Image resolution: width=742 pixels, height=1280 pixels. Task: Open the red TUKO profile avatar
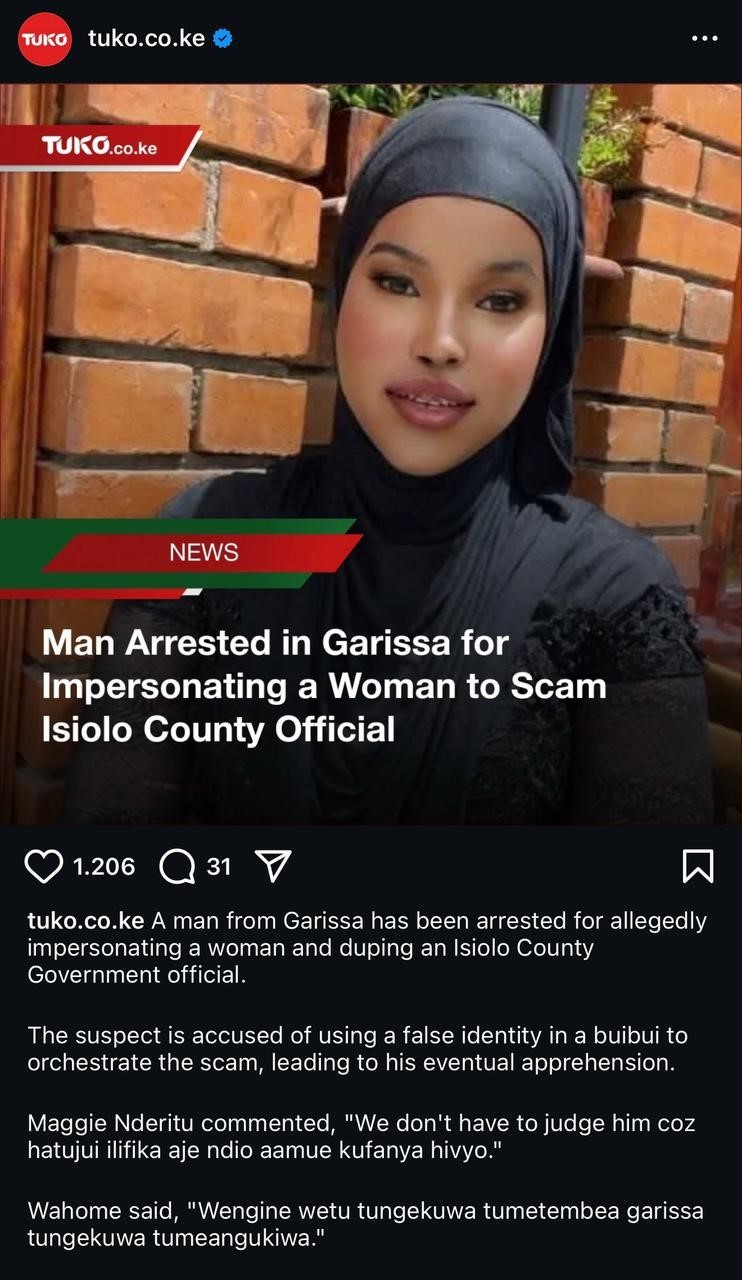[x=45, y=39]
